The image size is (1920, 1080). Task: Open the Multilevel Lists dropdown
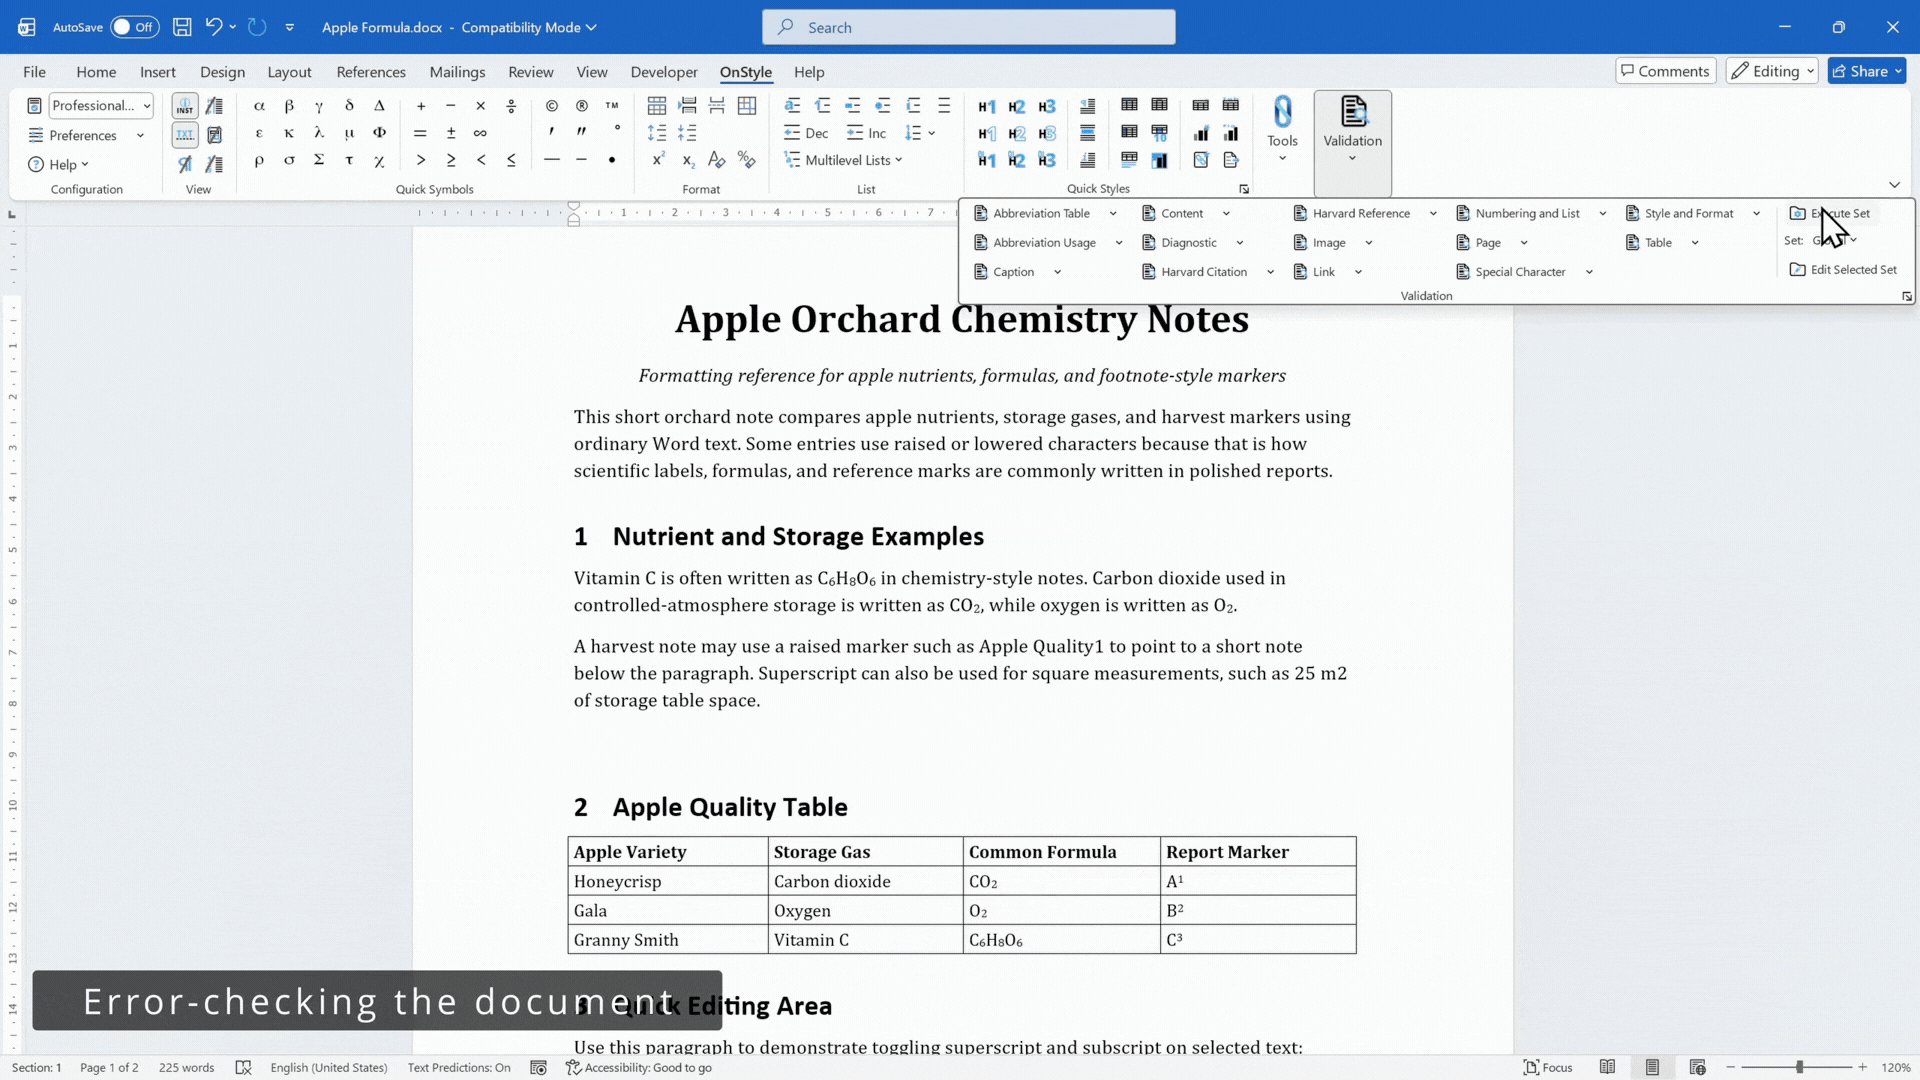pyautogui.click(x=844, y=160)
